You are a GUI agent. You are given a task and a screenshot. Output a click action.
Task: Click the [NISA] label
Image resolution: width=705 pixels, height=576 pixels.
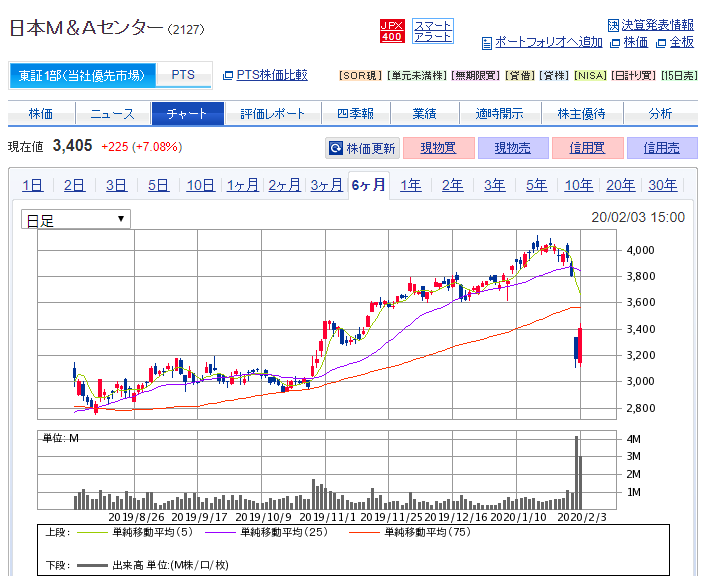[x=591, y=76]
